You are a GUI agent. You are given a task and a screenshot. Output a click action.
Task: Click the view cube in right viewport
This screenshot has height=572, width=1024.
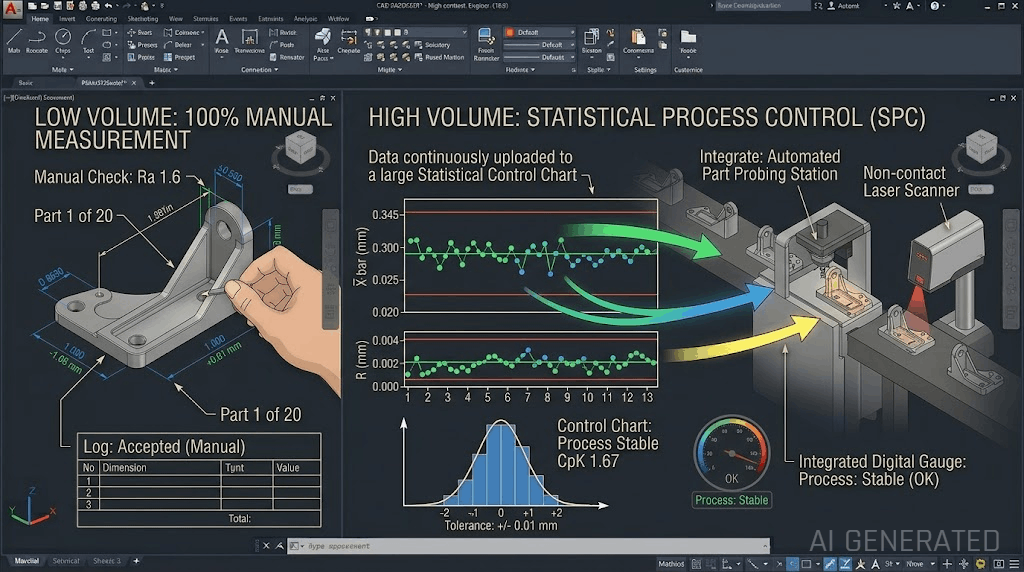pos(982,146)
